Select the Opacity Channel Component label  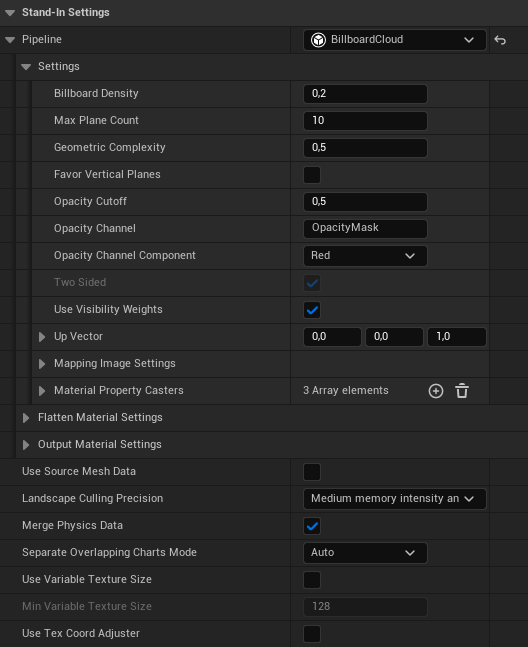(125, 255)
